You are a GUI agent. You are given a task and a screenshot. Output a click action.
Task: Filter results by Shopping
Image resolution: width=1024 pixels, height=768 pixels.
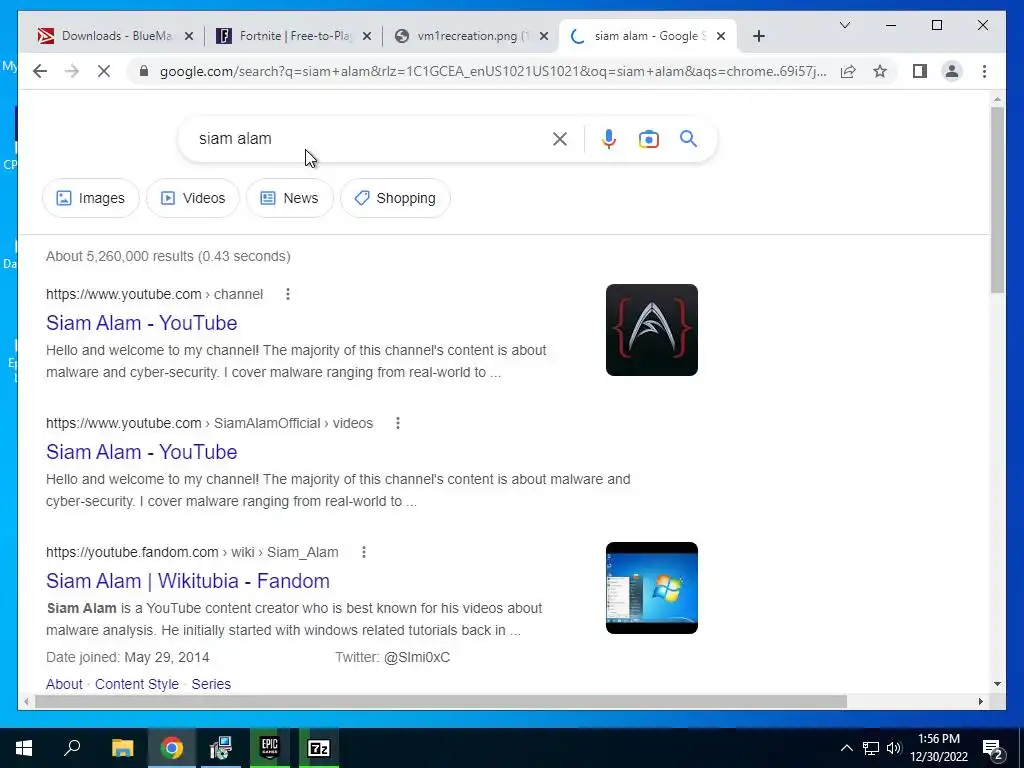(x=395, y=198)
